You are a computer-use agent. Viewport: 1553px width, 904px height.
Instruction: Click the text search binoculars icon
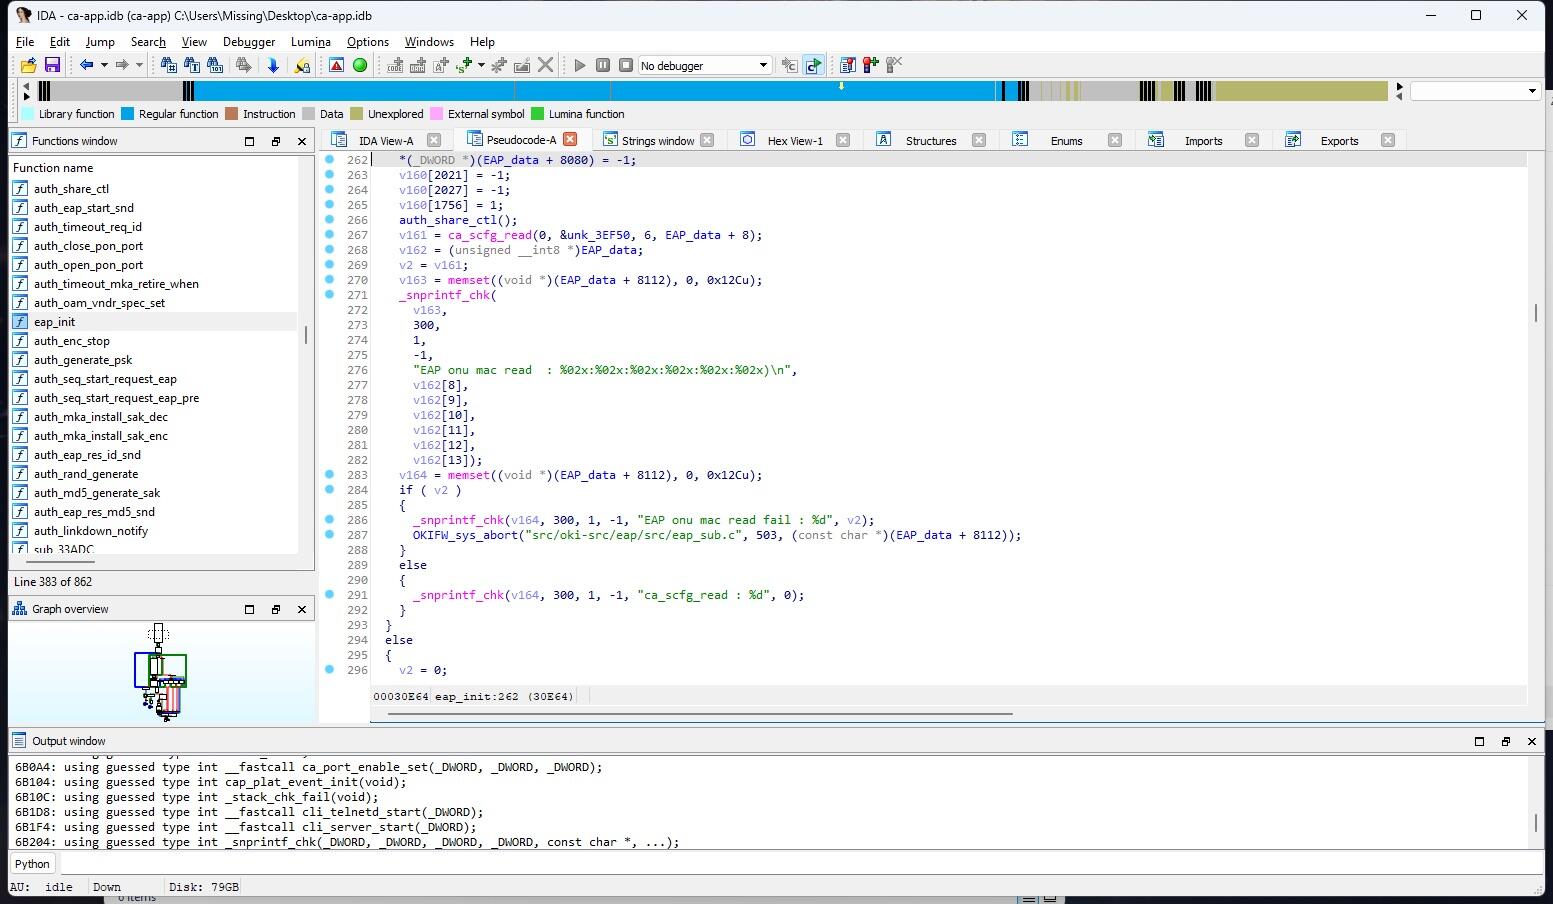click(191, 66)
